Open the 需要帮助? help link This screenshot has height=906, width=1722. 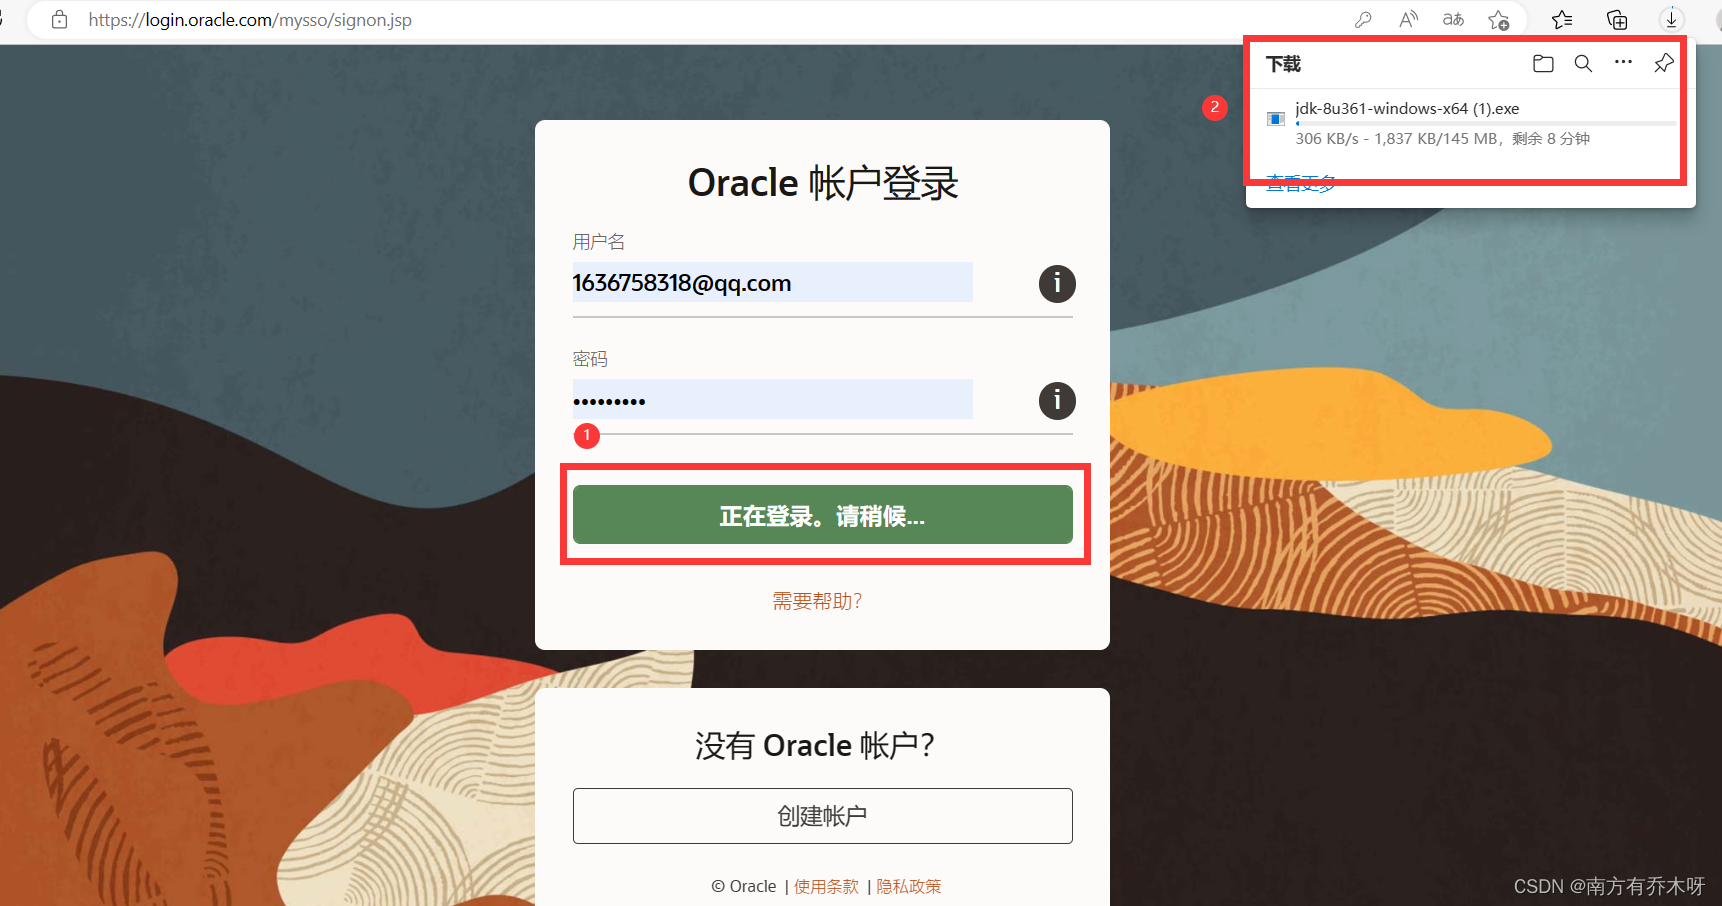tap(816, 600)
